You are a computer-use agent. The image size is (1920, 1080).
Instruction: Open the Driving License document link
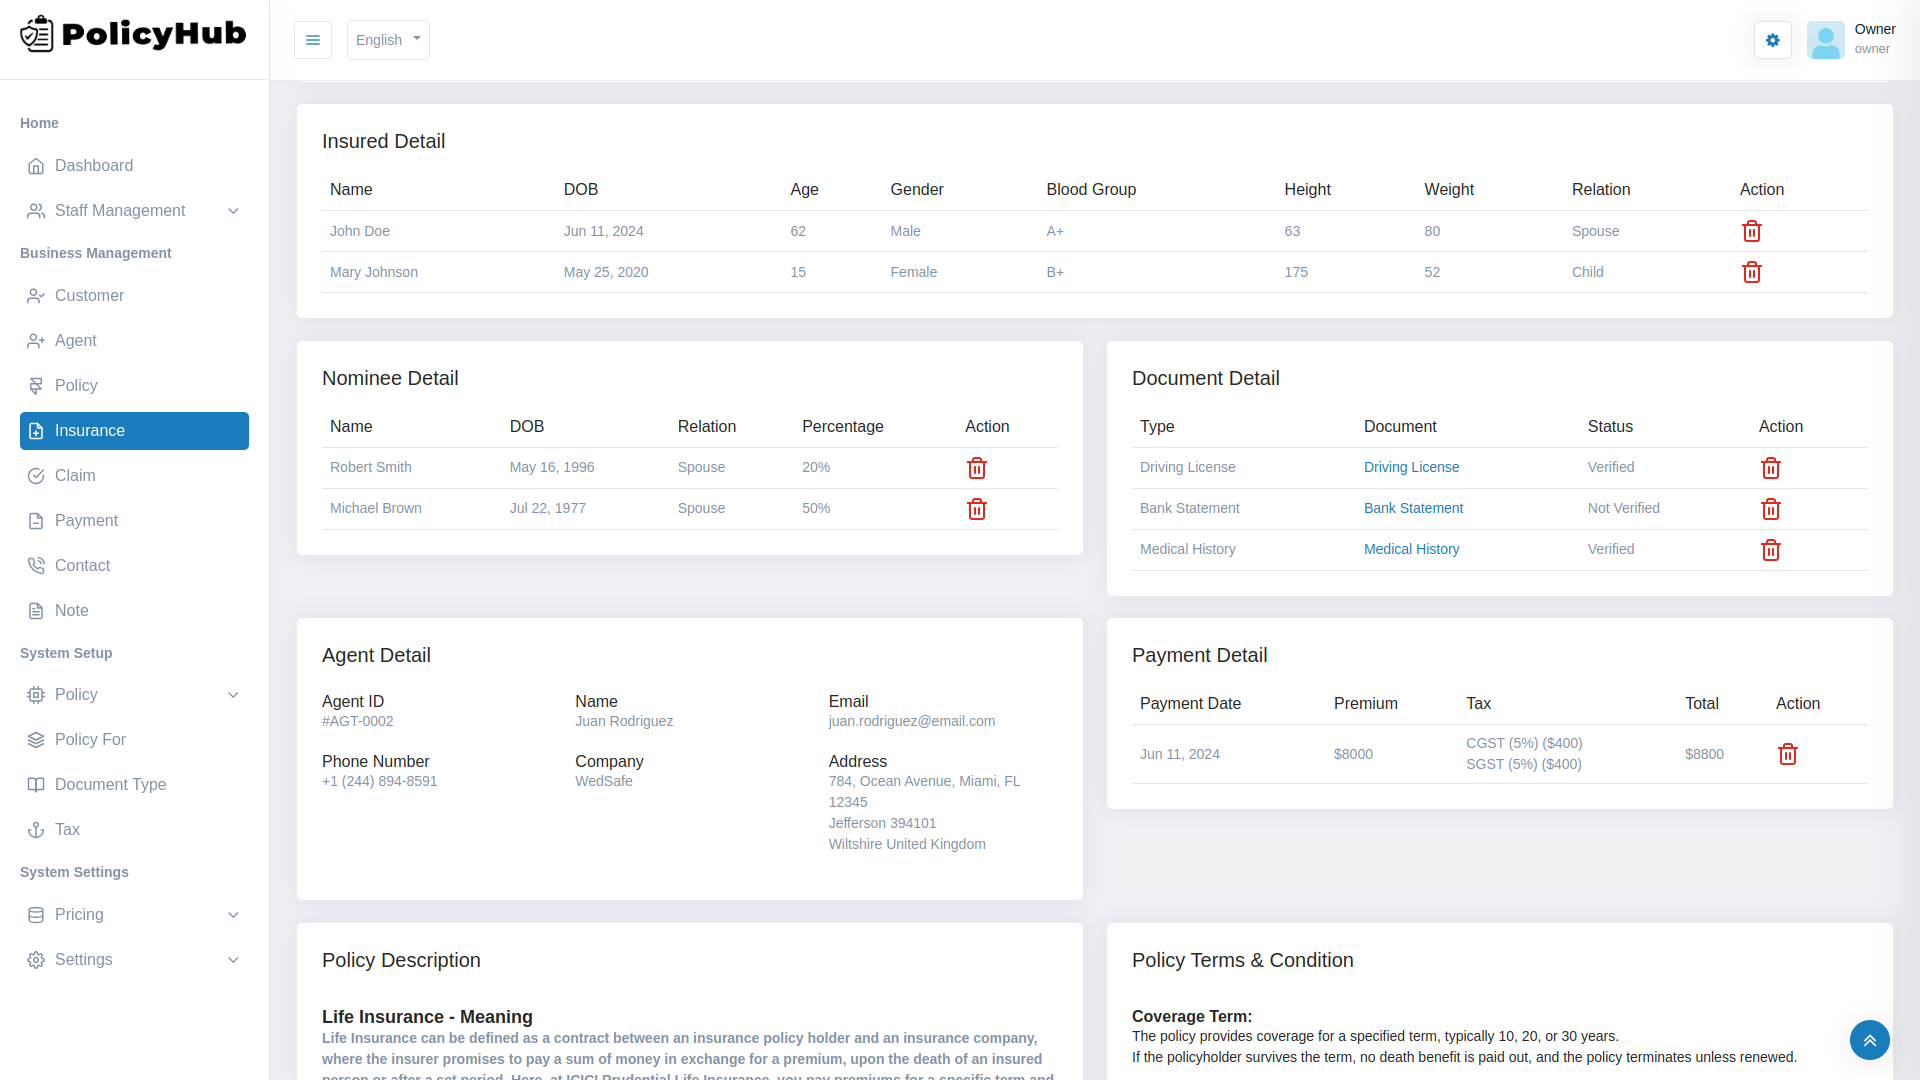pyautogui.click(x=1411, y=467)
